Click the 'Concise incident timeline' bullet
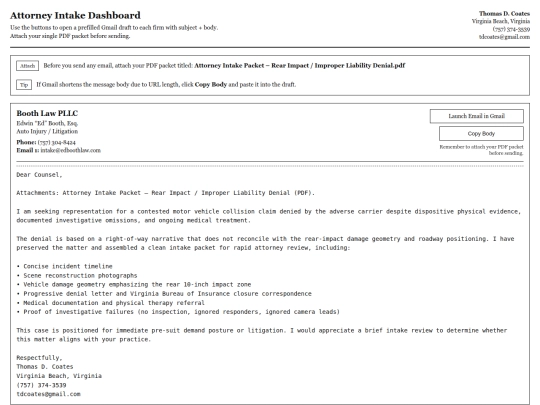Screen dimensions: 540x405 [x=64, y=266]
